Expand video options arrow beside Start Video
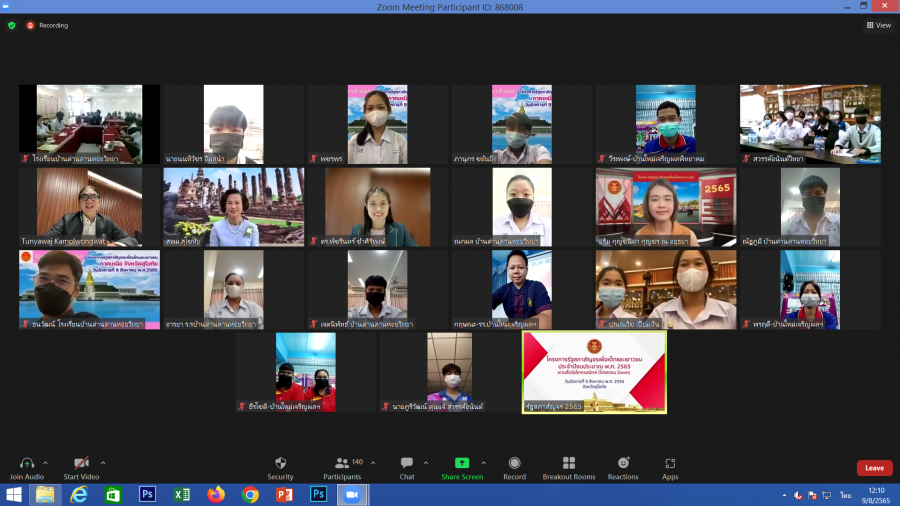 [x=103, y=462]
